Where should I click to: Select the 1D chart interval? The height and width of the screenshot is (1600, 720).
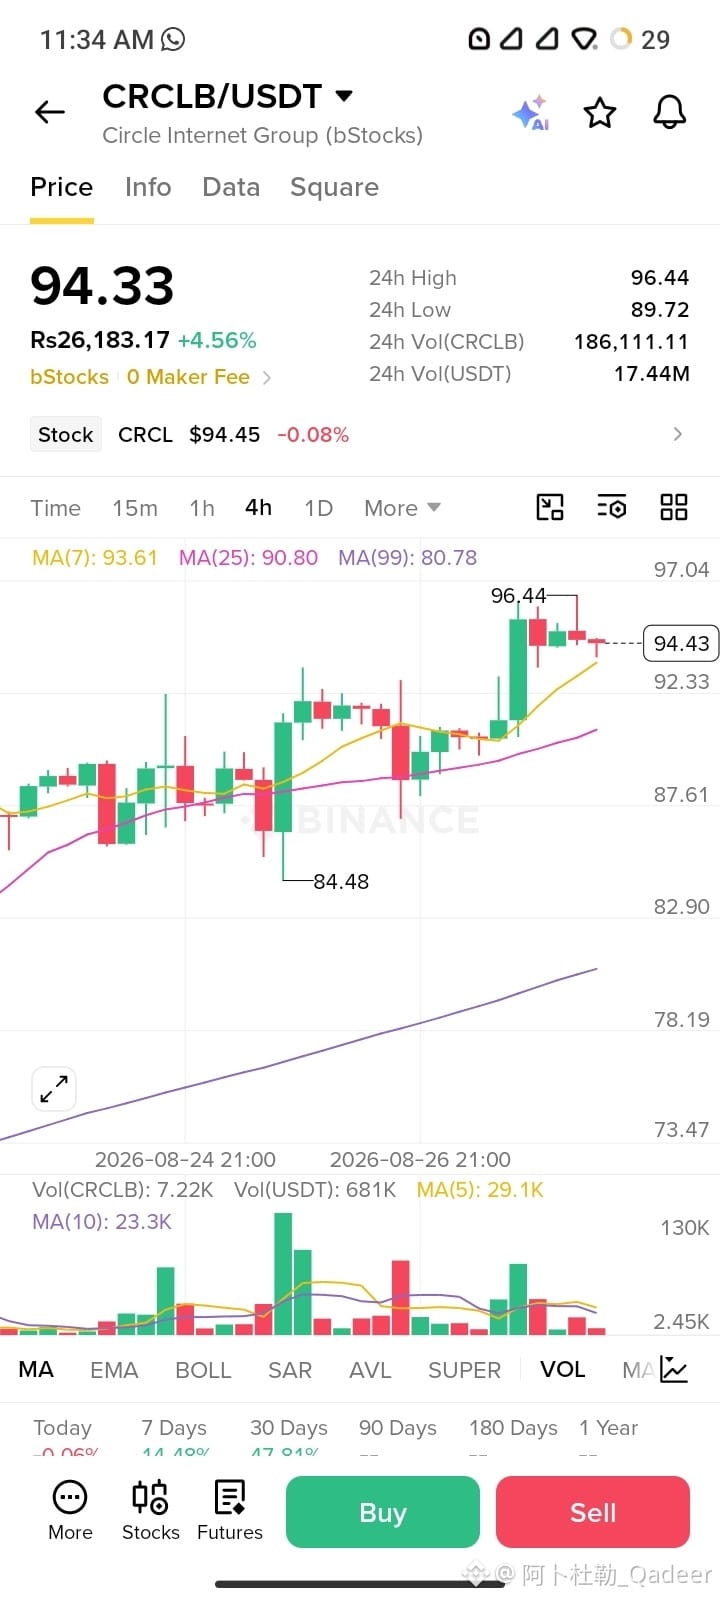(x=318, y=508)
